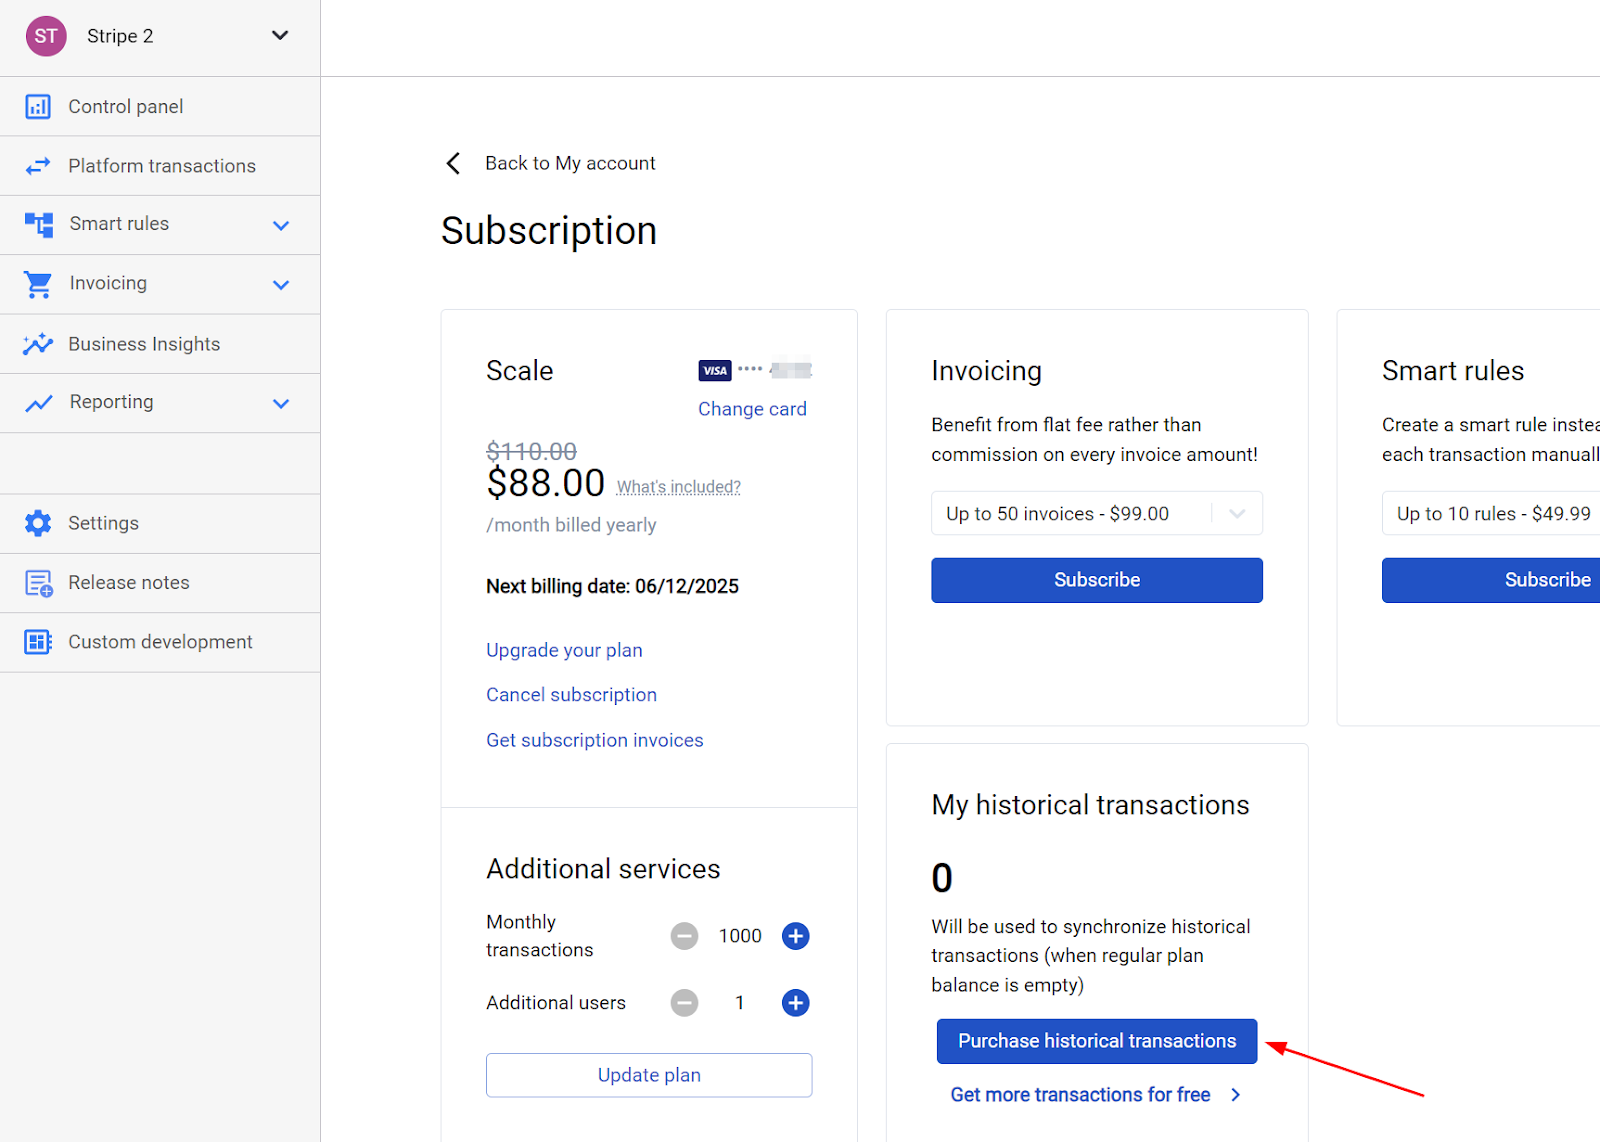Click the Scale plan name
Viewport: 1600px width, 1142px height.
[x=520, y=371]
